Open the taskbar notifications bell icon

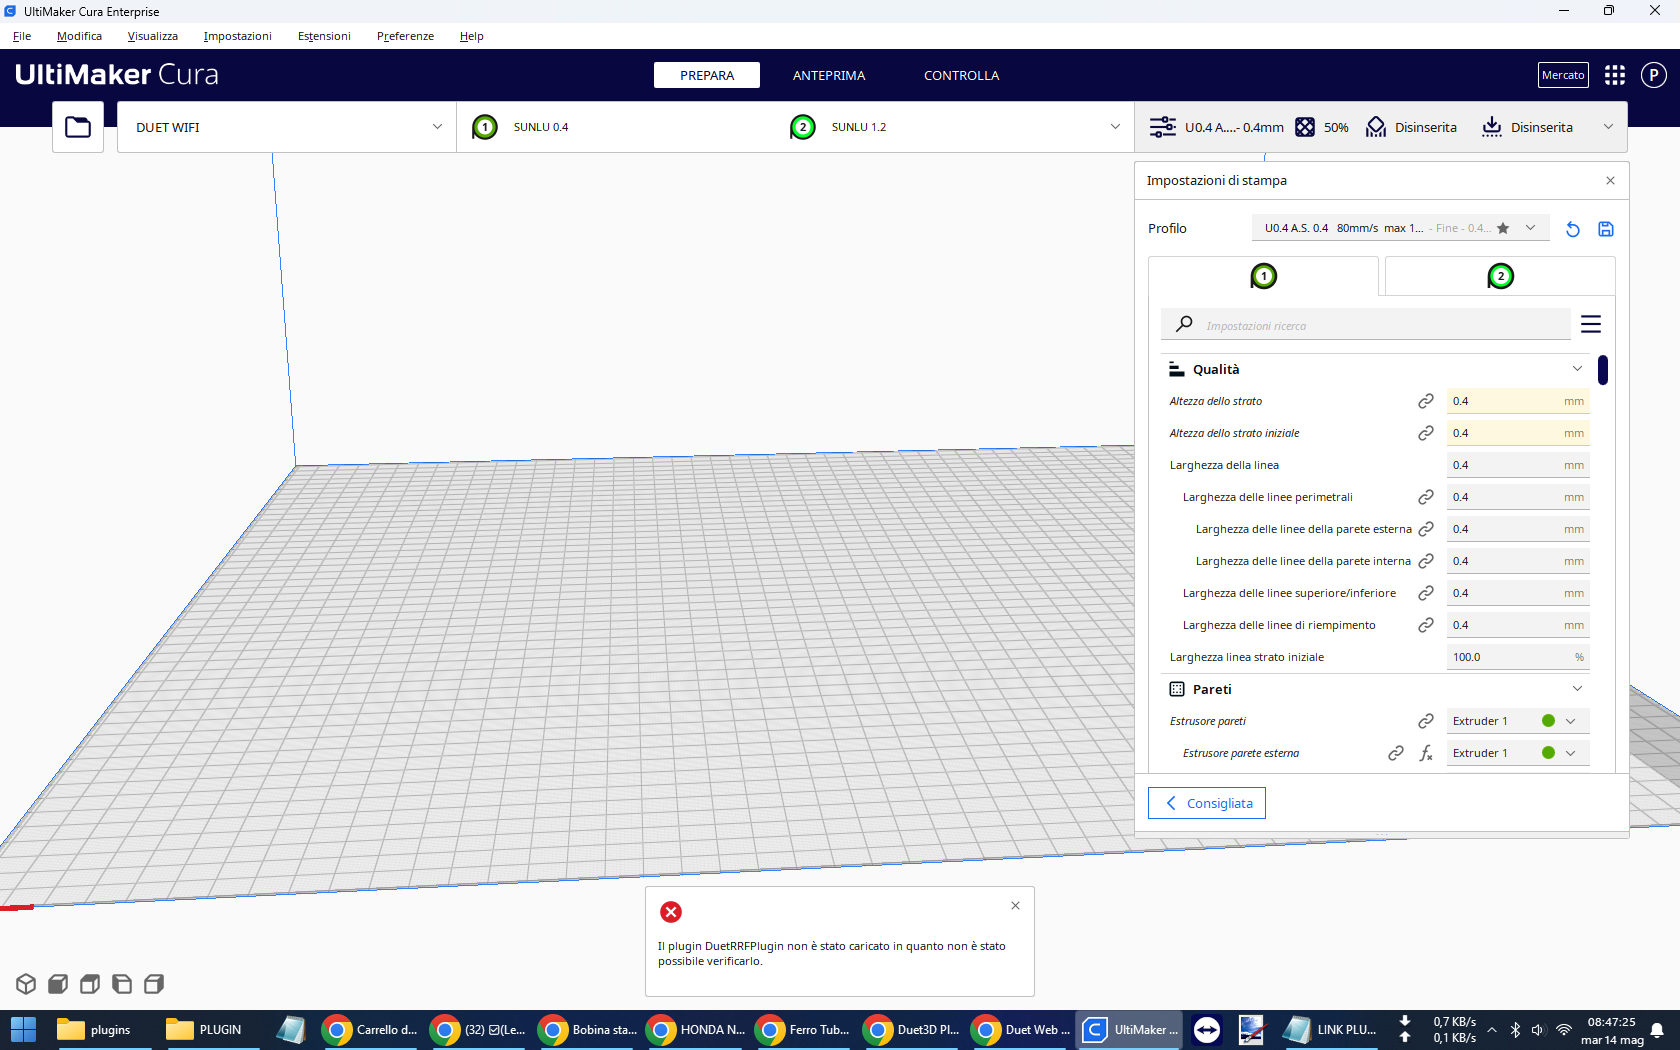tap(1657, 1029)
